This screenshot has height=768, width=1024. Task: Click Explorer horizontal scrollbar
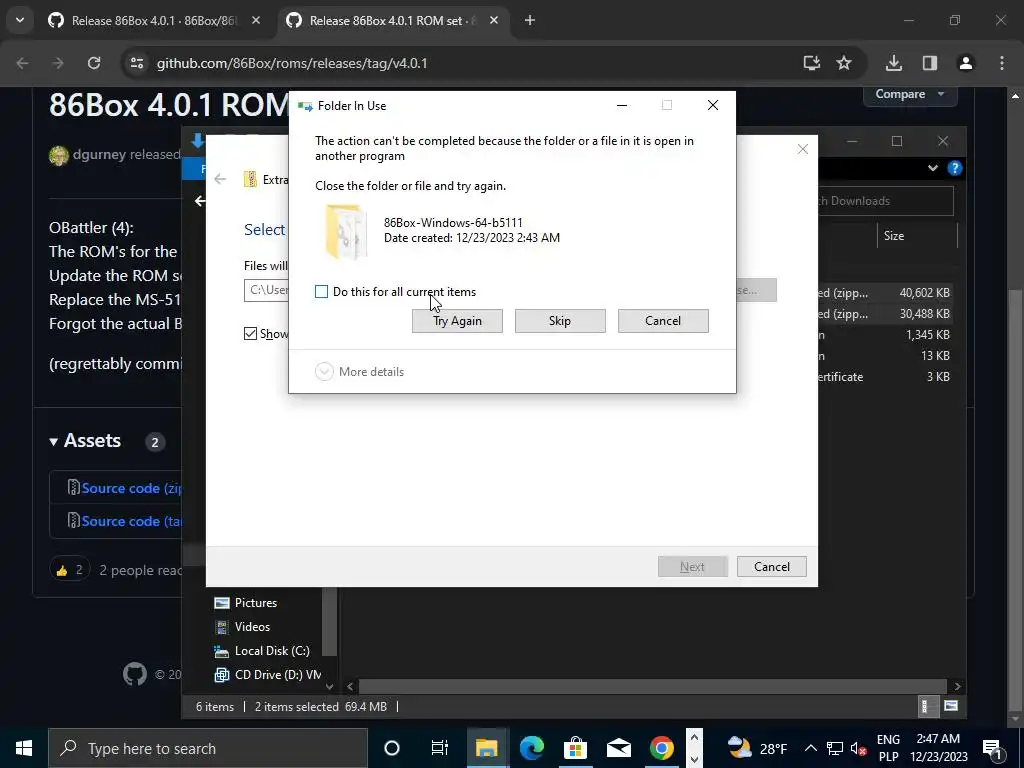click(x=652, y=686)
